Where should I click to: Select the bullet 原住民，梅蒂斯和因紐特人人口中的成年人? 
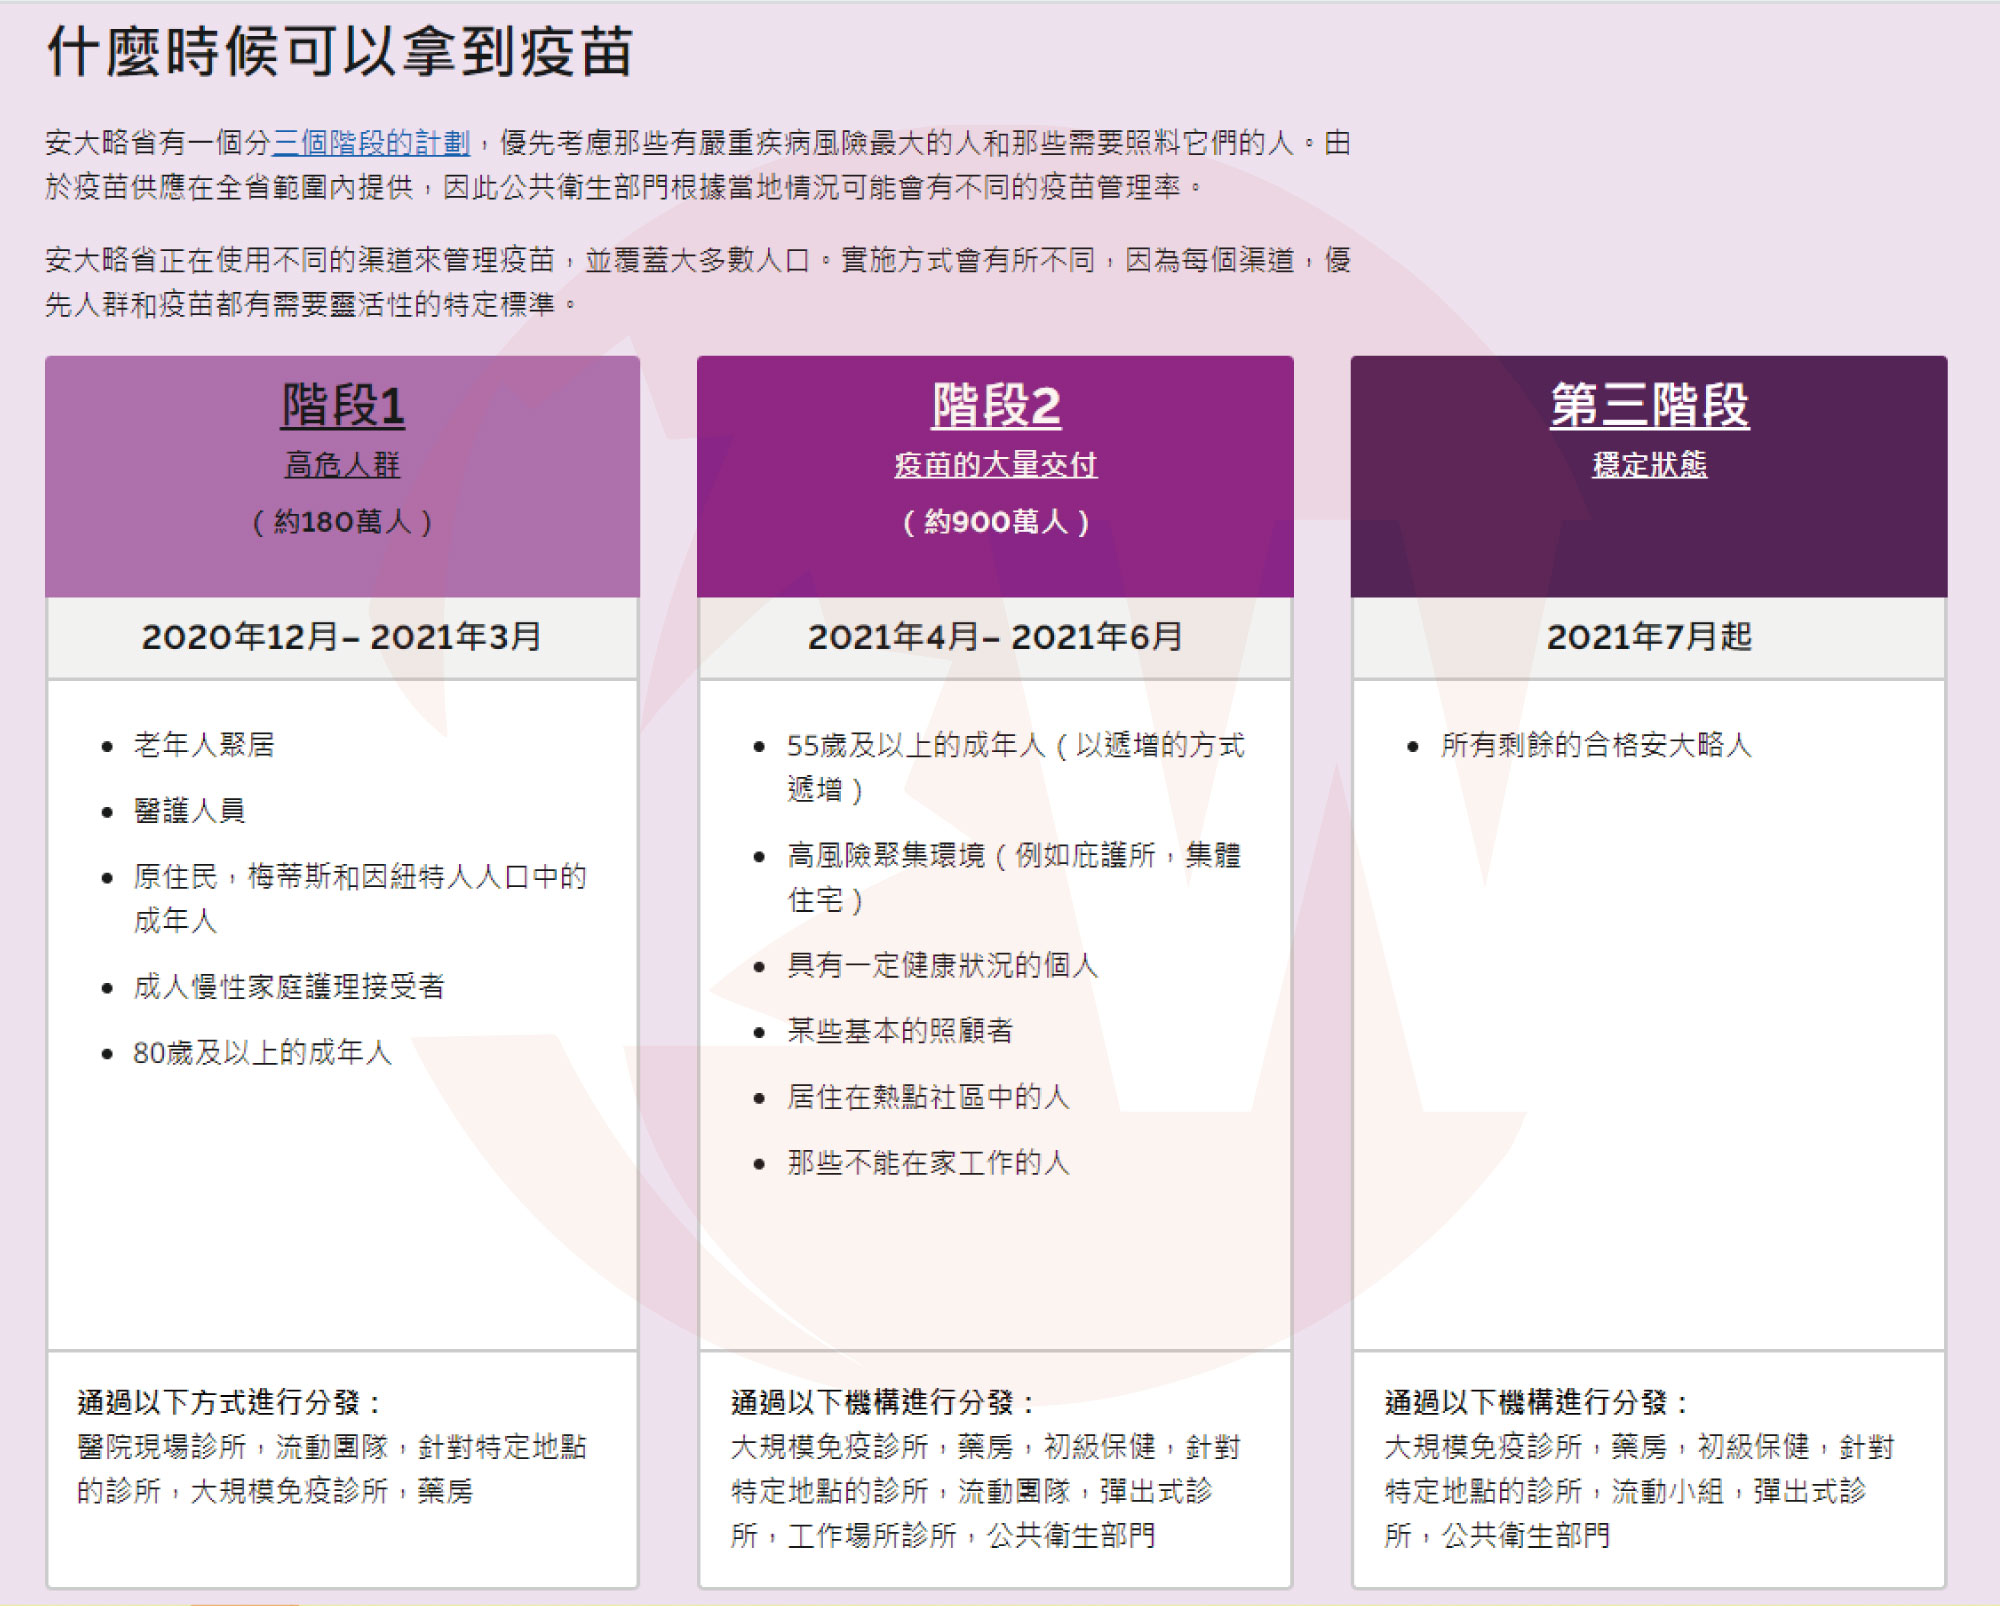360,898
